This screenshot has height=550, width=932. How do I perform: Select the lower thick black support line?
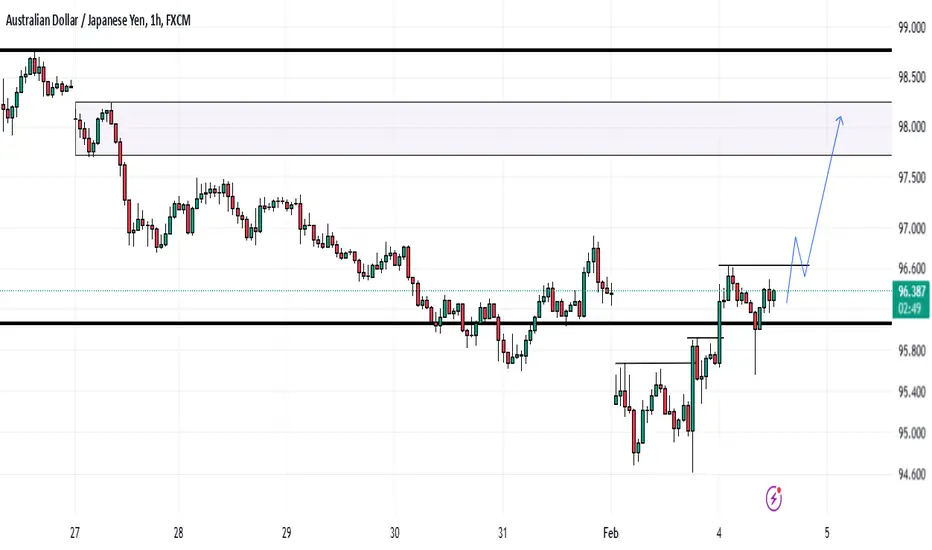tap(446, 323)
